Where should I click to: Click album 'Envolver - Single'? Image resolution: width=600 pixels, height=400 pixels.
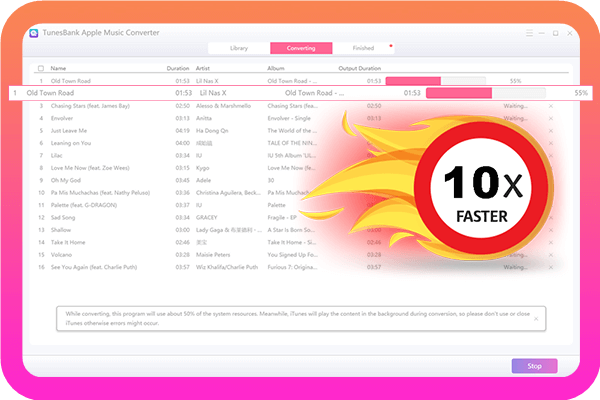(x=289, y=119)
